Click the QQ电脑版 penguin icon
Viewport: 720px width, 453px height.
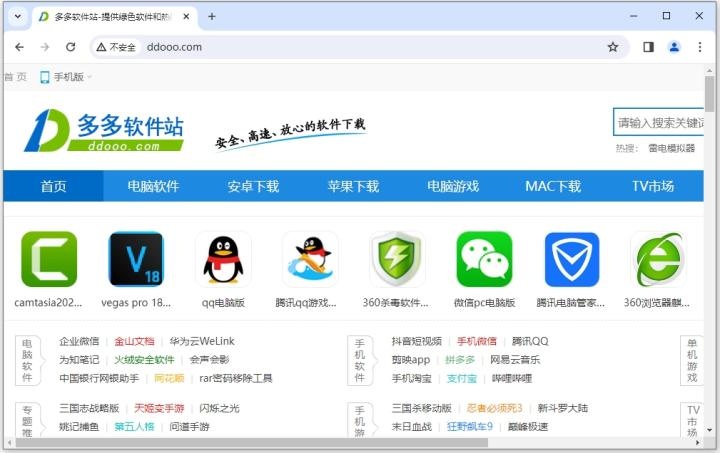click(223, 259)
